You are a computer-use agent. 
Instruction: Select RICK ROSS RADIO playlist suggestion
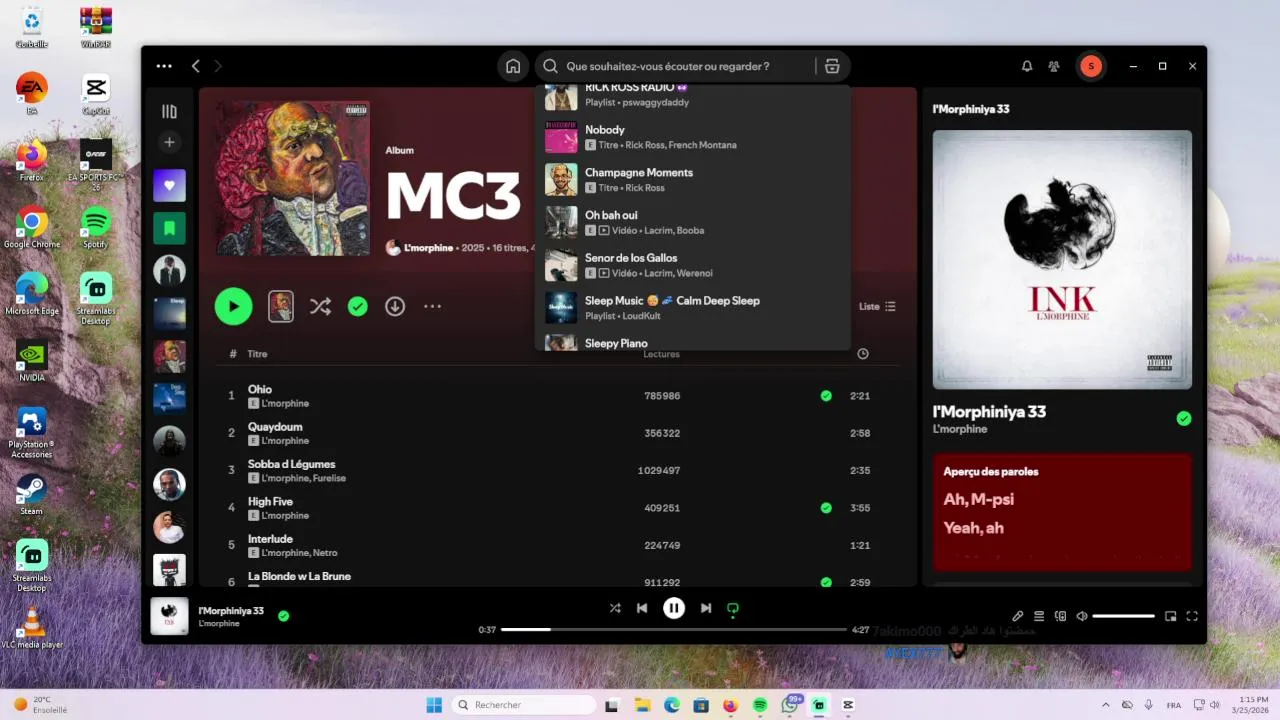click(693, 97)
